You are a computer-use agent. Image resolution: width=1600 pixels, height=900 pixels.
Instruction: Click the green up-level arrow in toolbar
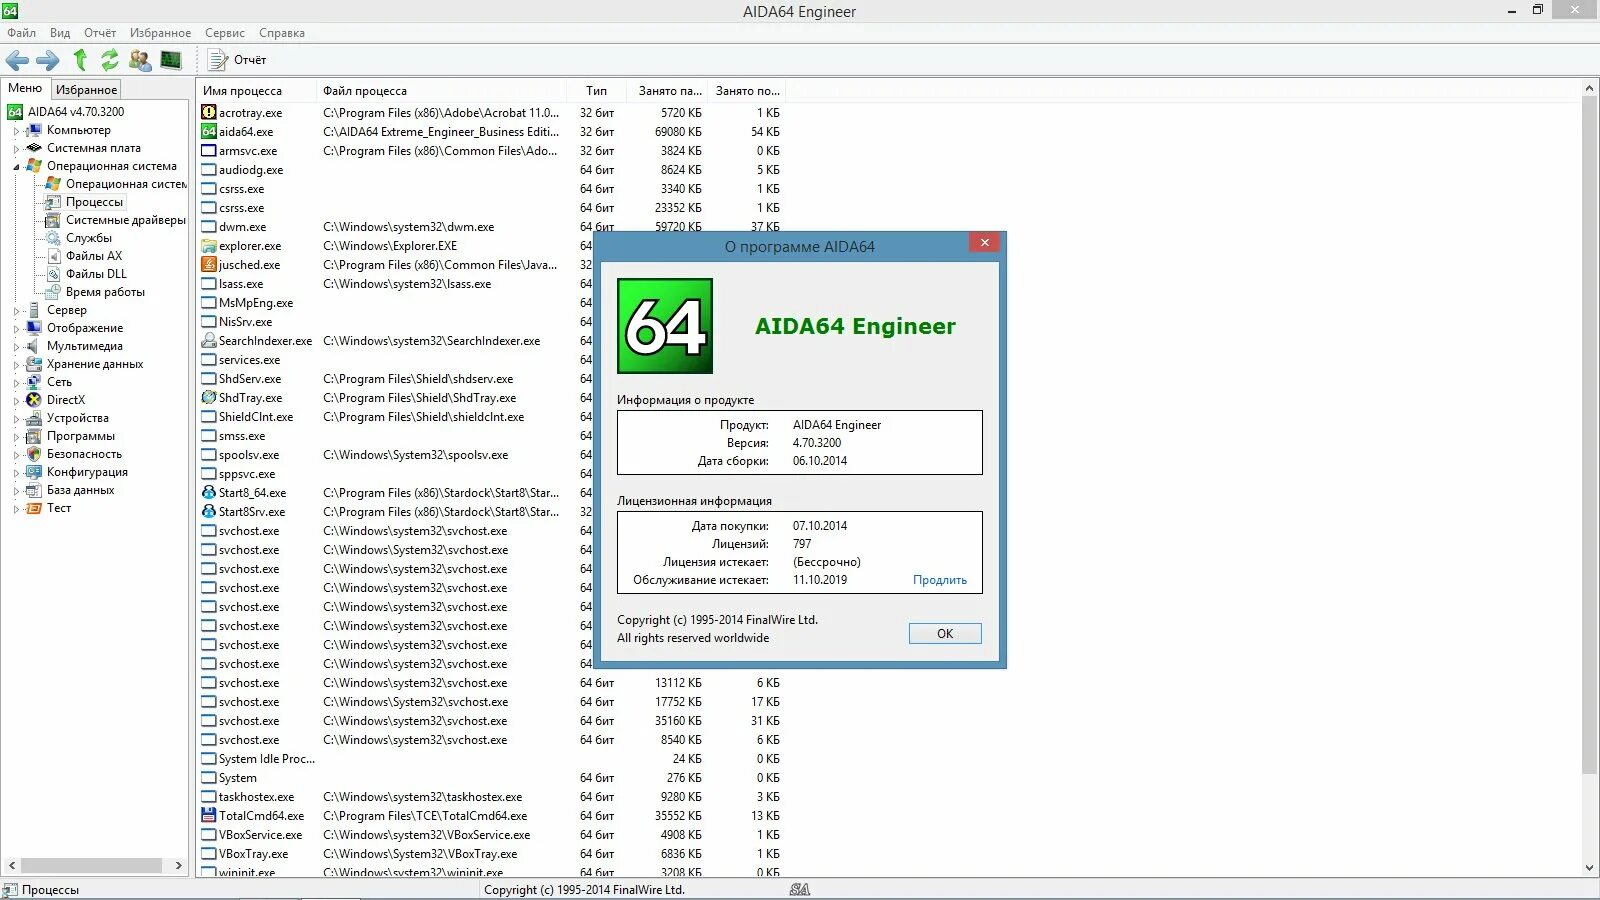(x=80, y=60)
